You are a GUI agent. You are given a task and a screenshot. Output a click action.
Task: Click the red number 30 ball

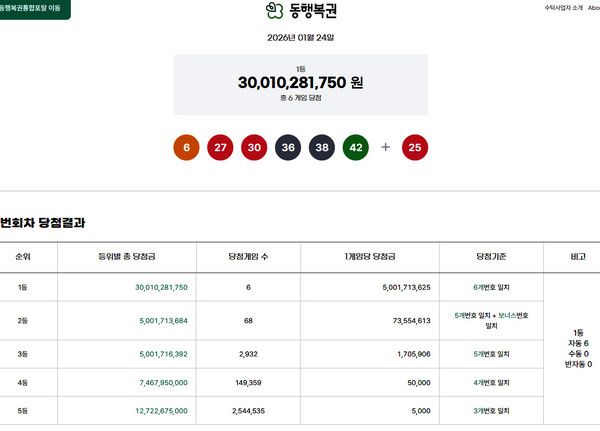(254, 147)
